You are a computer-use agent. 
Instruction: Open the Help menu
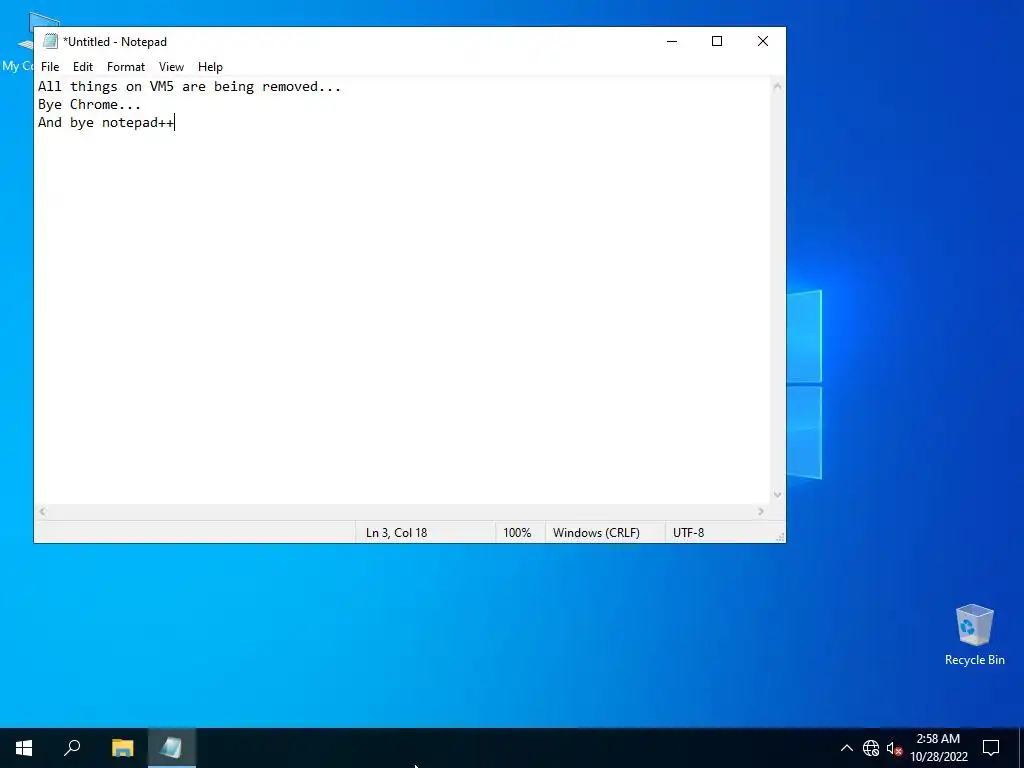[210, 67]
